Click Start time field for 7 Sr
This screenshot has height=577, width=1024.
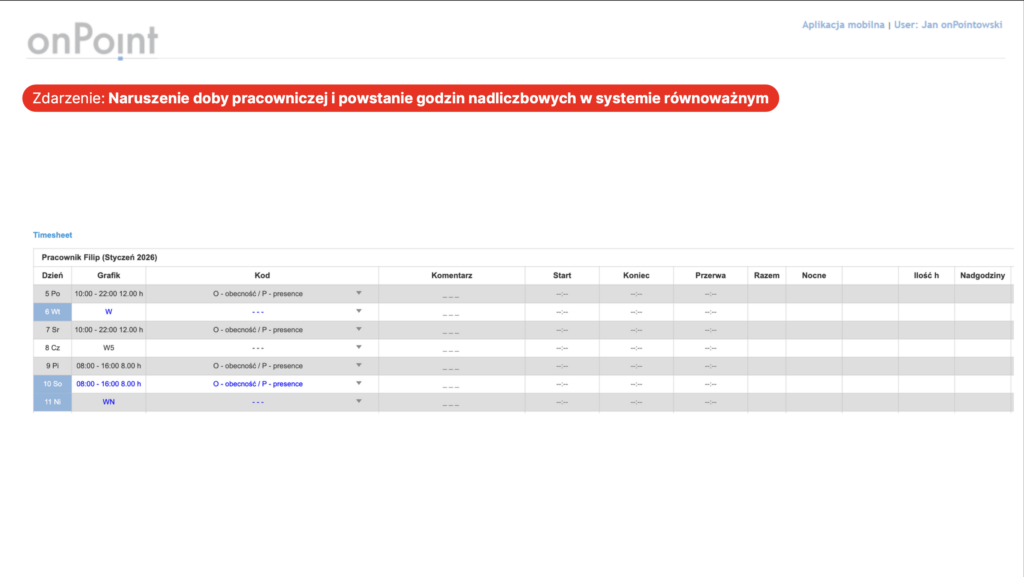tap(562, 330)
